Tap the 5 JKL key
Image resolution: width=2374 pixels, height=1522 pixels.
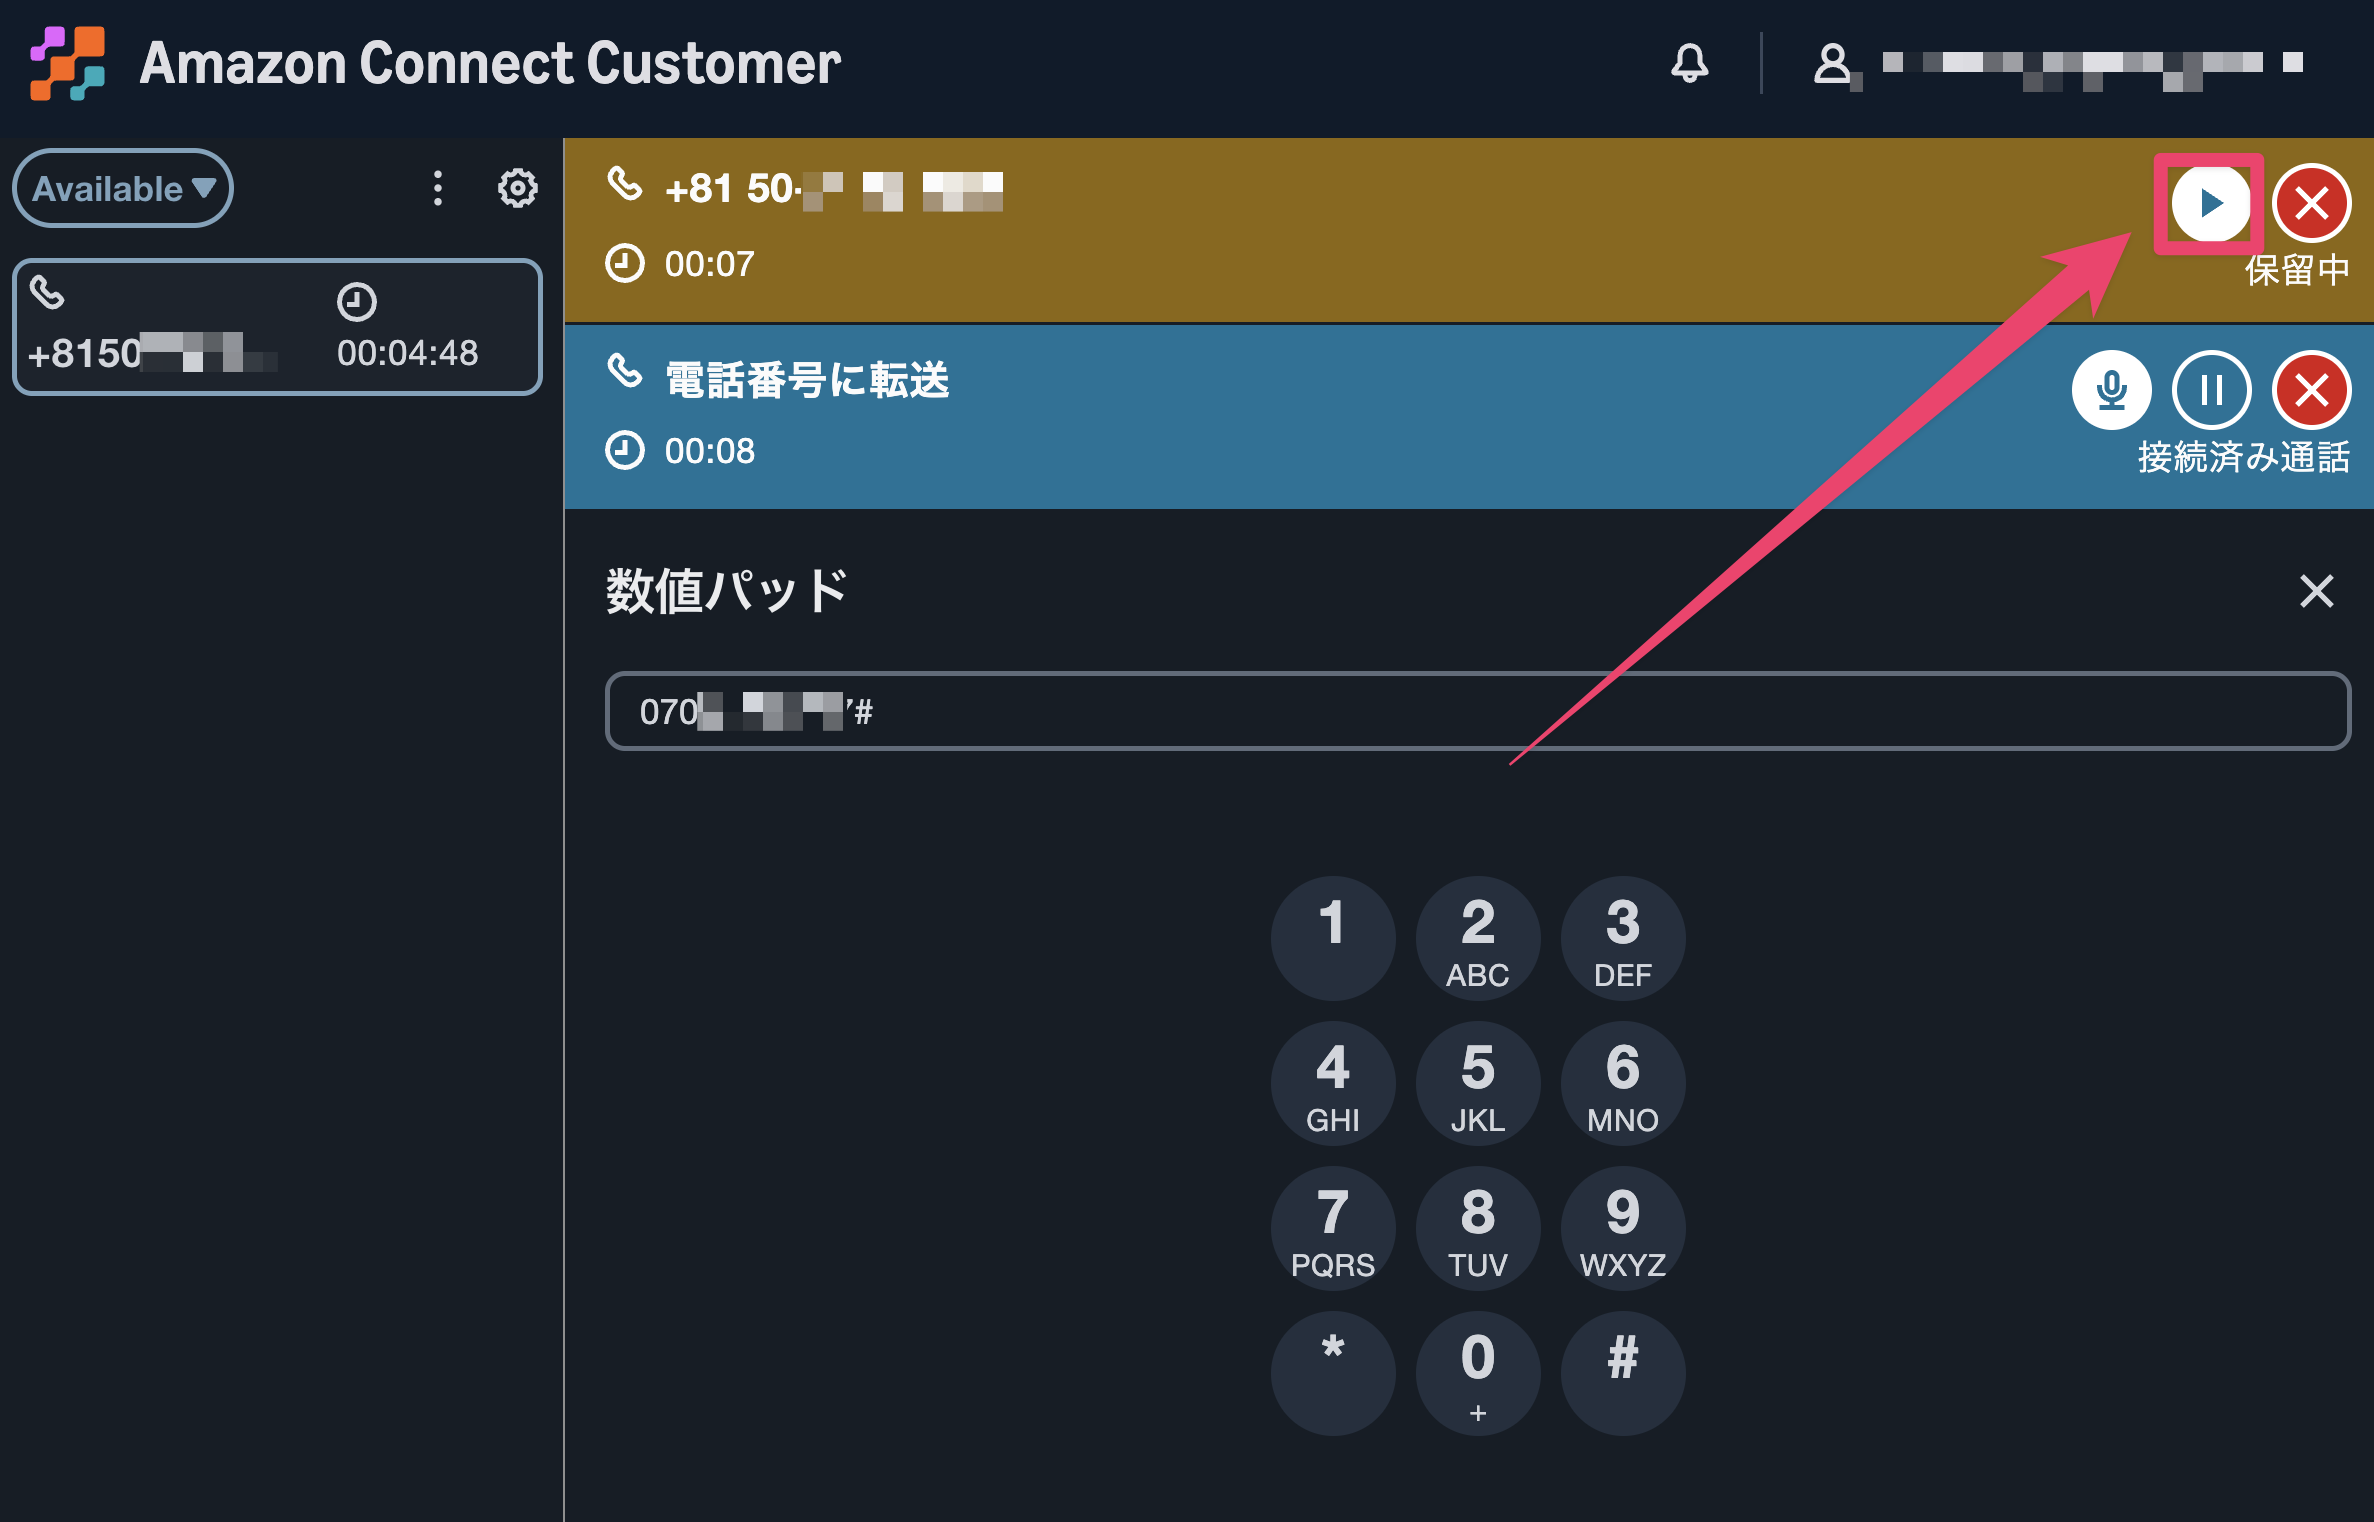pyautogui.click(x=1477, y=1083)
